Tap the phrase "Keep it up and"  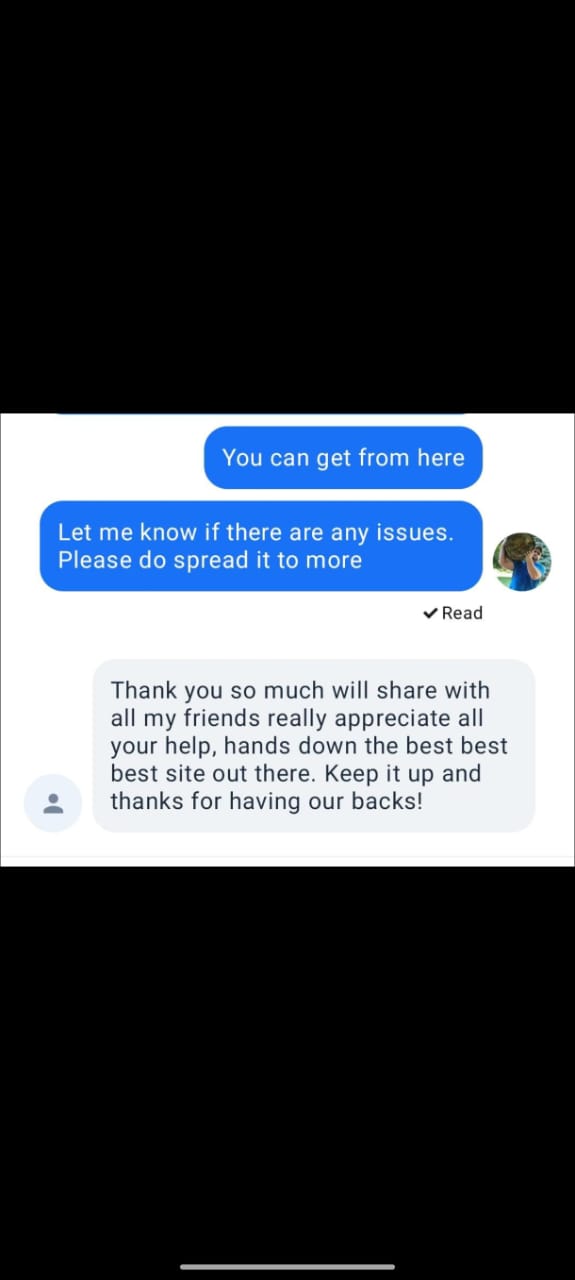point(403,774)
